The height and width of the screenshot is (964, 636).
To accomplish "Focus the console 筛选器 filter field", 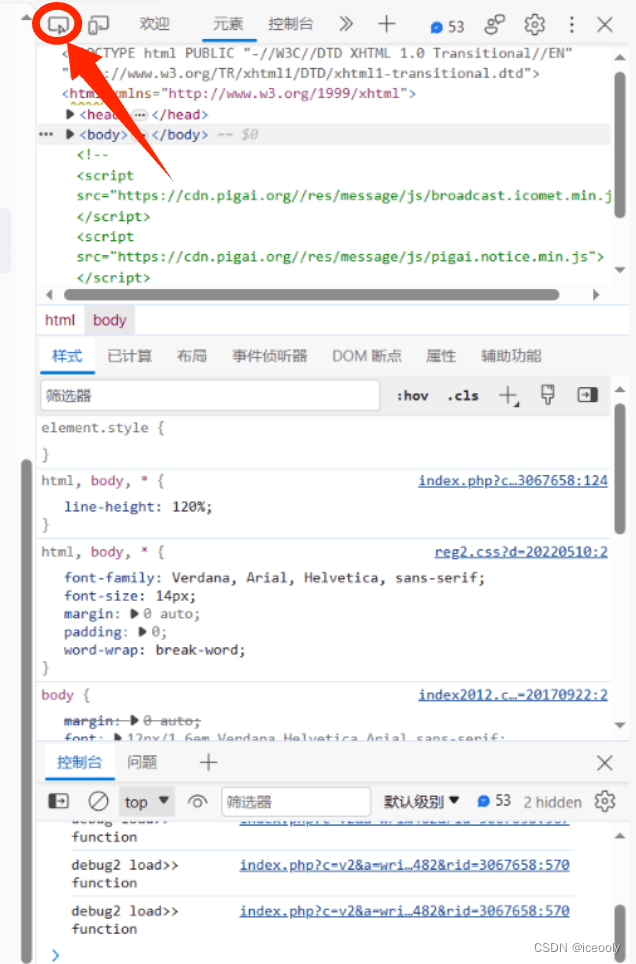I will tap(296, 802).
